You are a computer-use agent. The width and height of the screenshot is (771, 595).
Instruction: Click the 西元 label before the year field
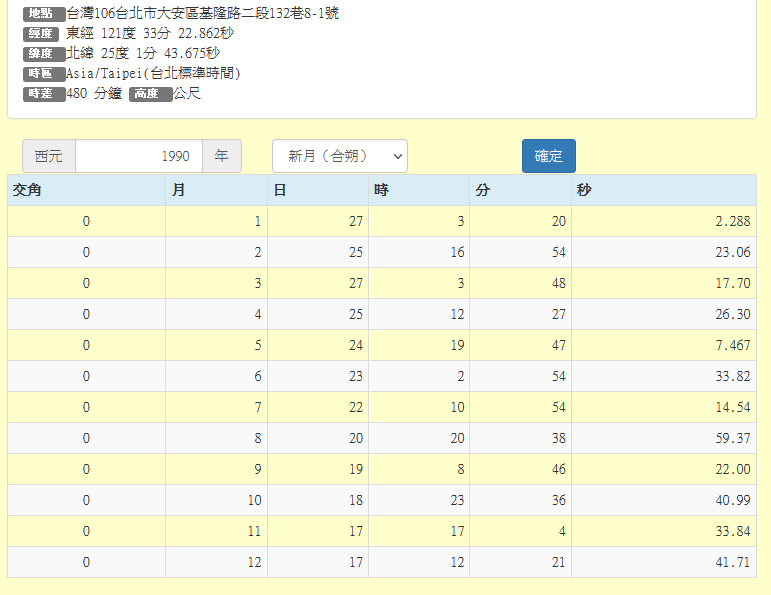click(48, 156)
